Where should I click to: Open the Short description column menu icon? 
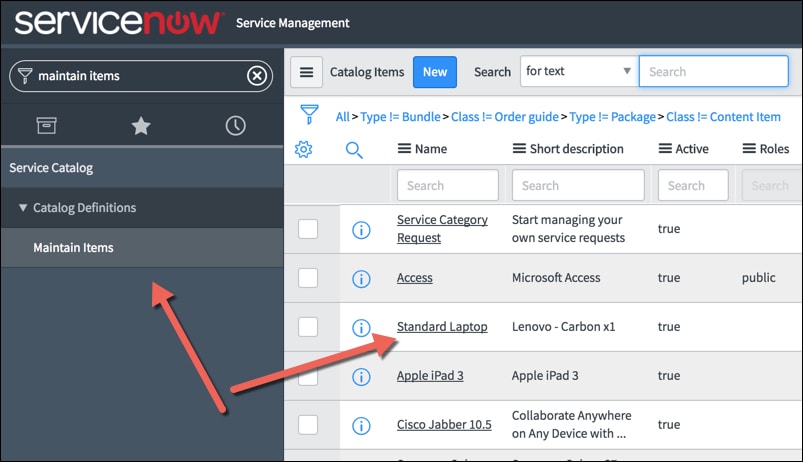pyautogui.click(x=519, y=149)
